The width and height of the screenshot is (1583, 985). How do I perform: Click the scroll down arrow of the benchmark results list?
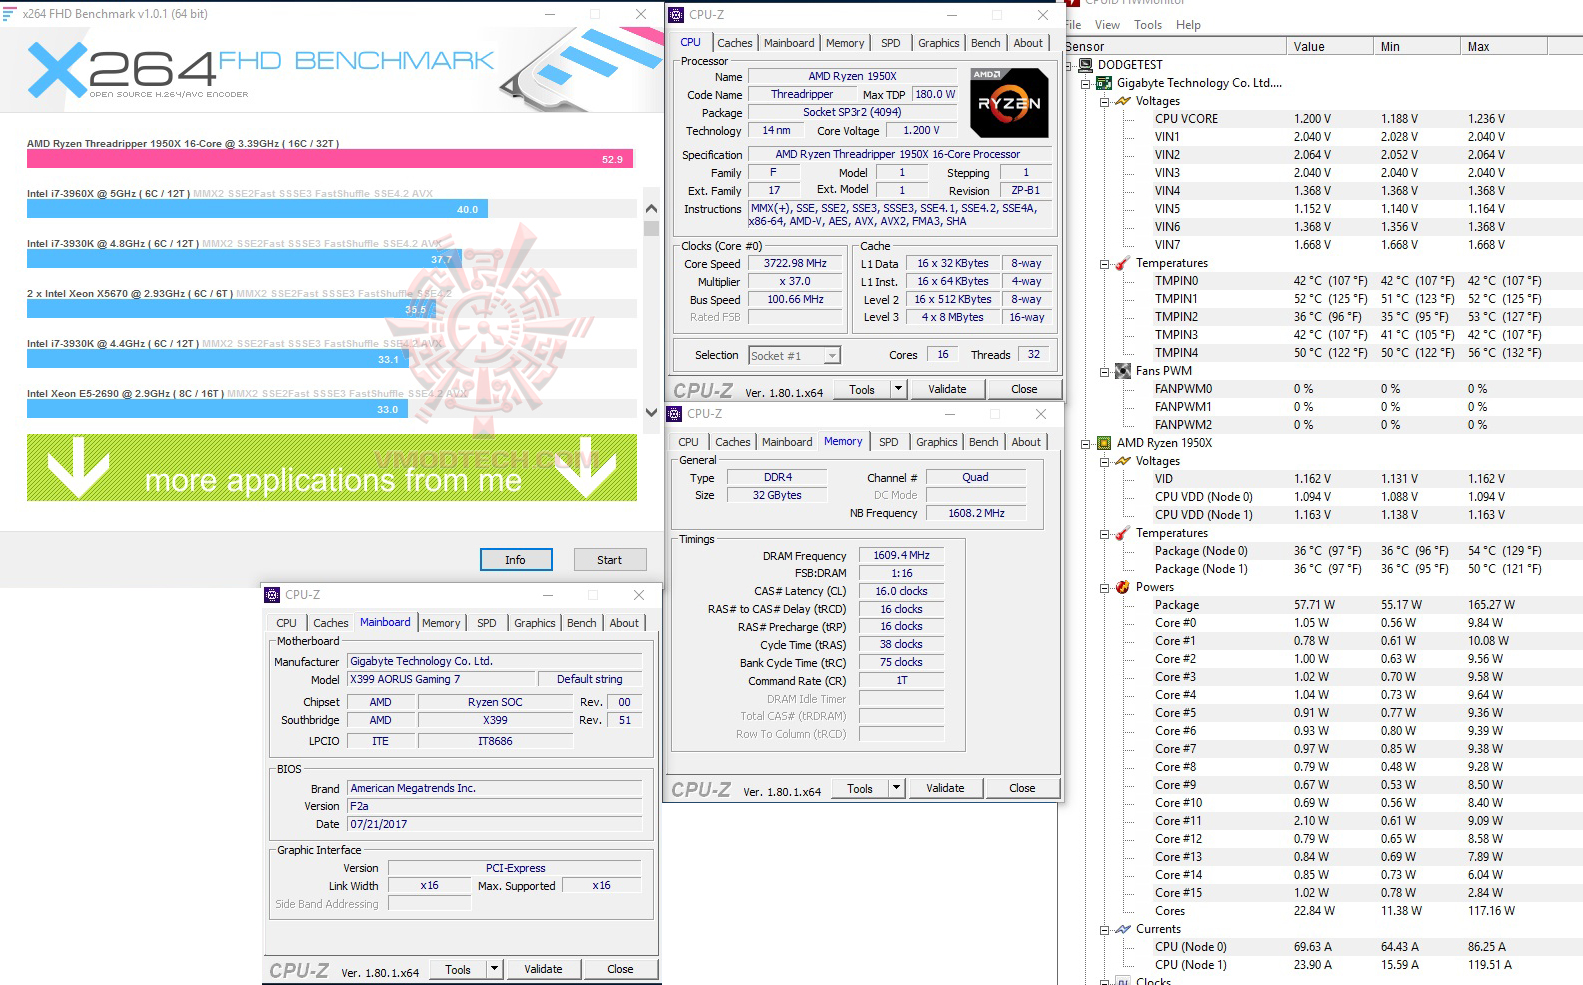(652, 412)
